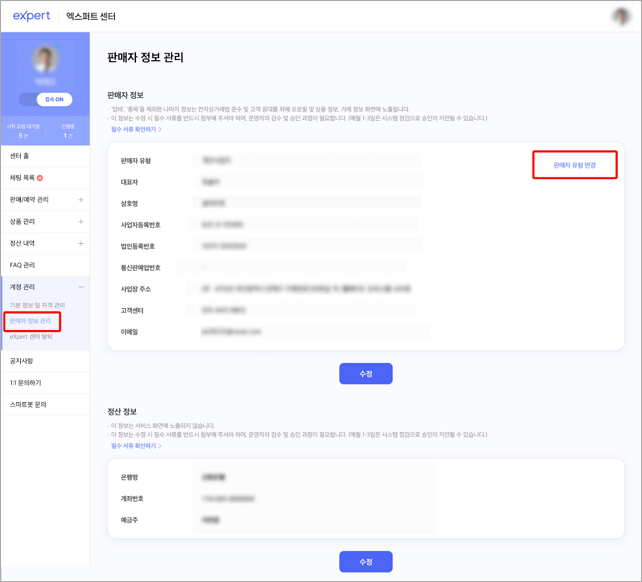The image size is (642, 582).
Task: Expand the 판매/예약 관리 plus icon
Action: tap(81, 200)
